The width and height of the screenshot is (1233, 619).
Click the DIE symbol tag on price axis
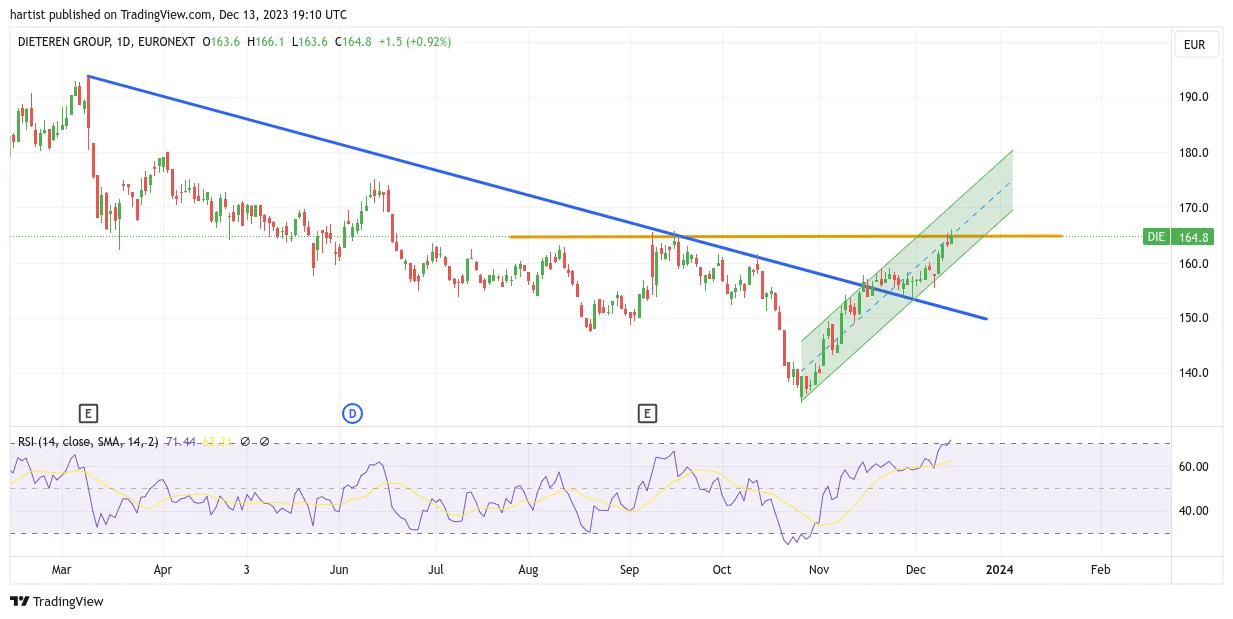click(x=1156, y=237)
